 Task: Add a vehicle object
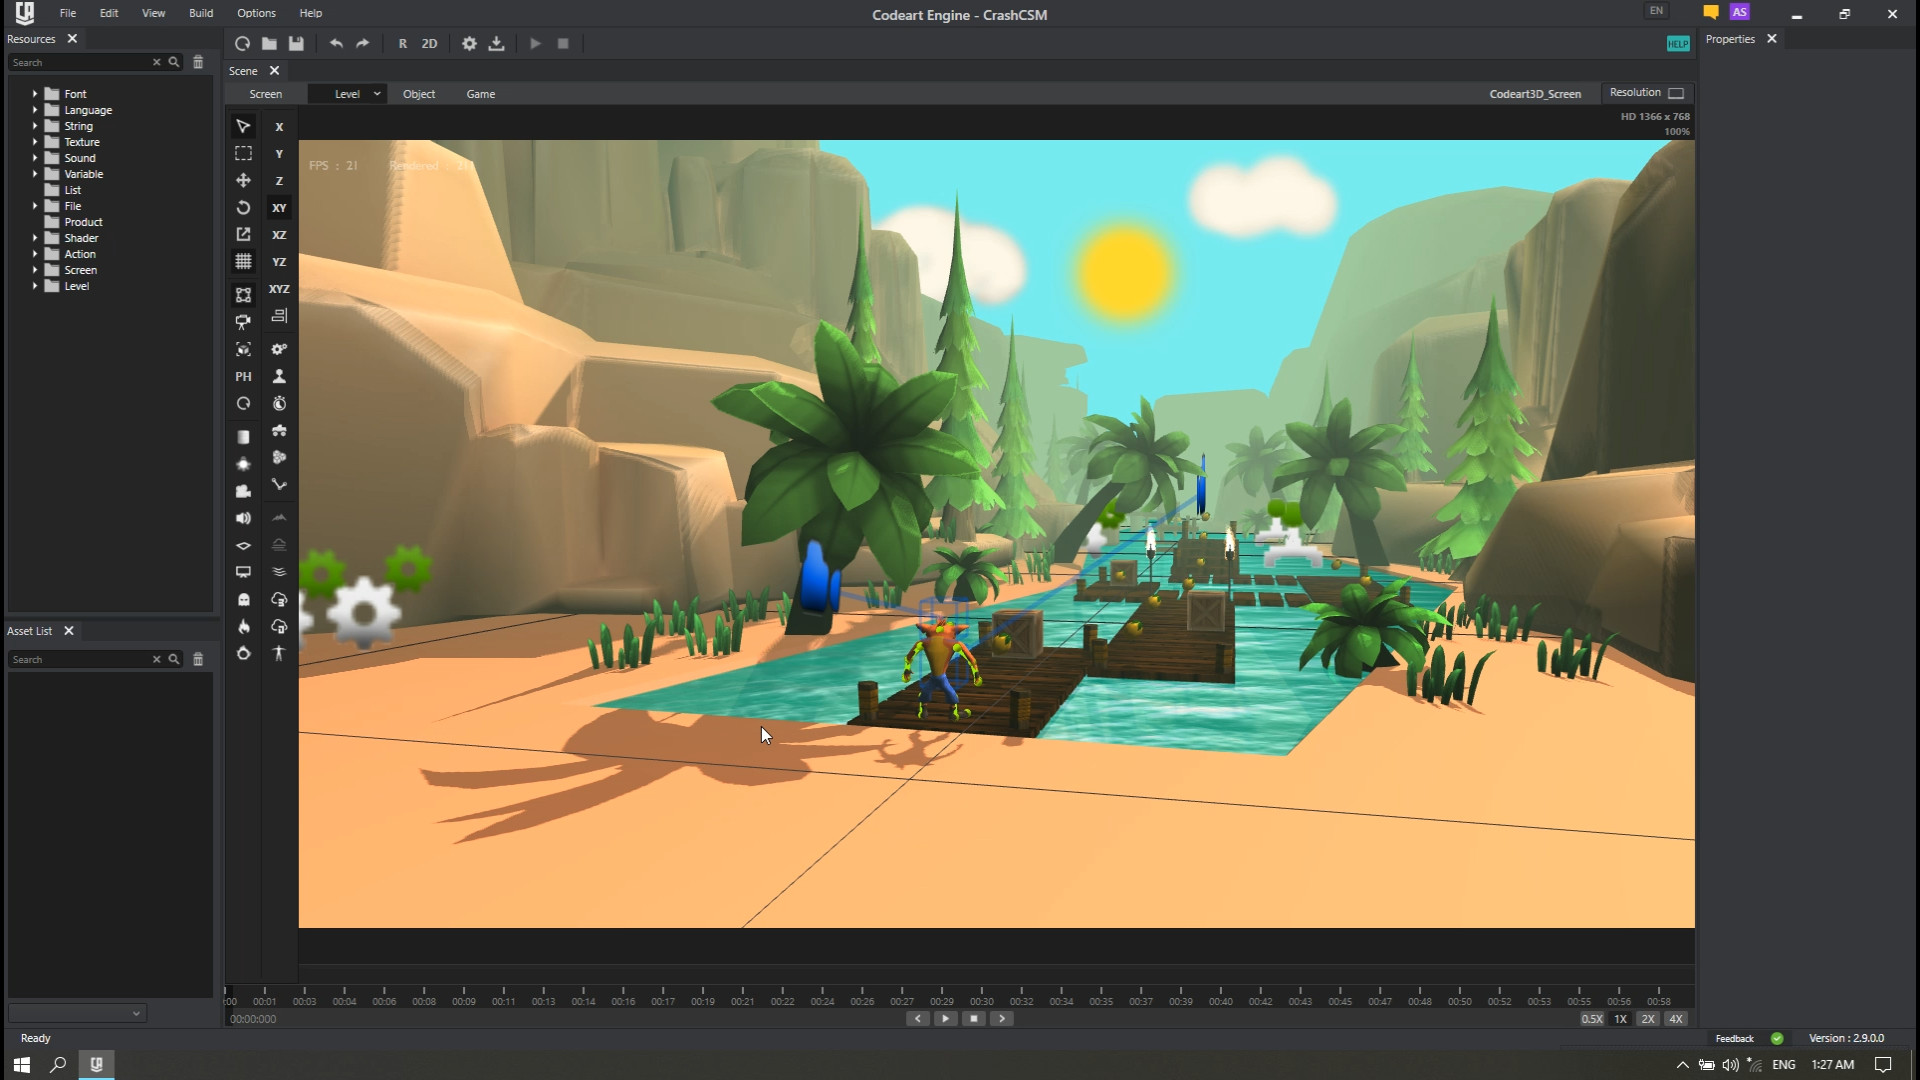(279, 430)
